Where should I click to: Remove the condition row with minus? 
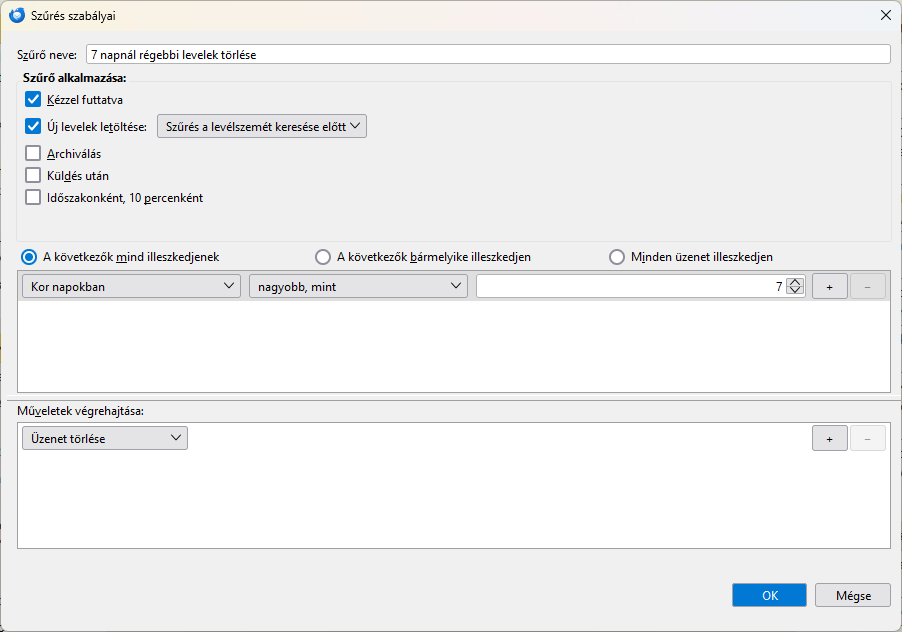pos(867,287)
